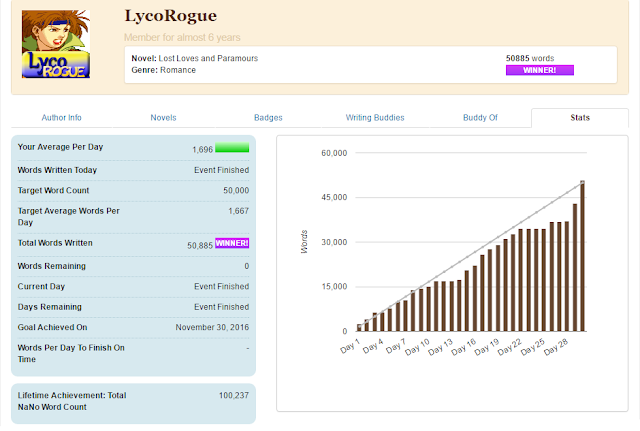Viewport: 640px width, 431px height.
Task: Click the total value '50,885'
Action: click(200, 246)
